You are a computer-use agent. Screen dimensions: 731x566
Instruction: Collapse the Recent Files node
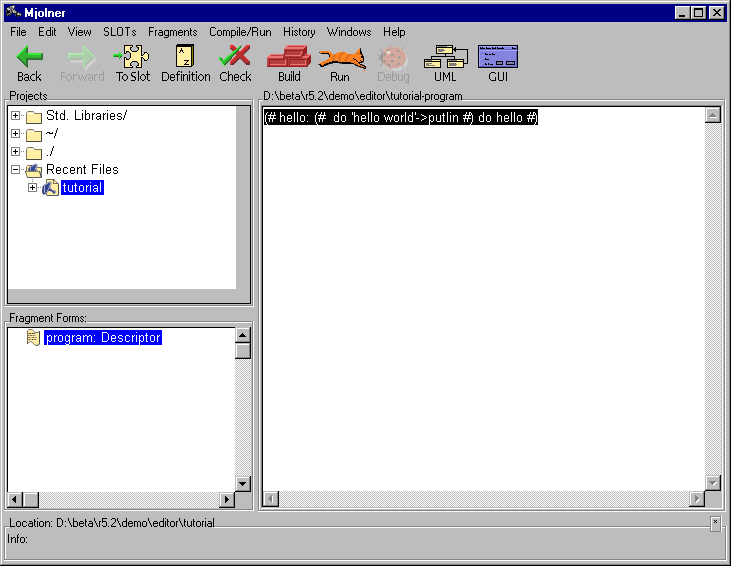[x=16, y=170]
